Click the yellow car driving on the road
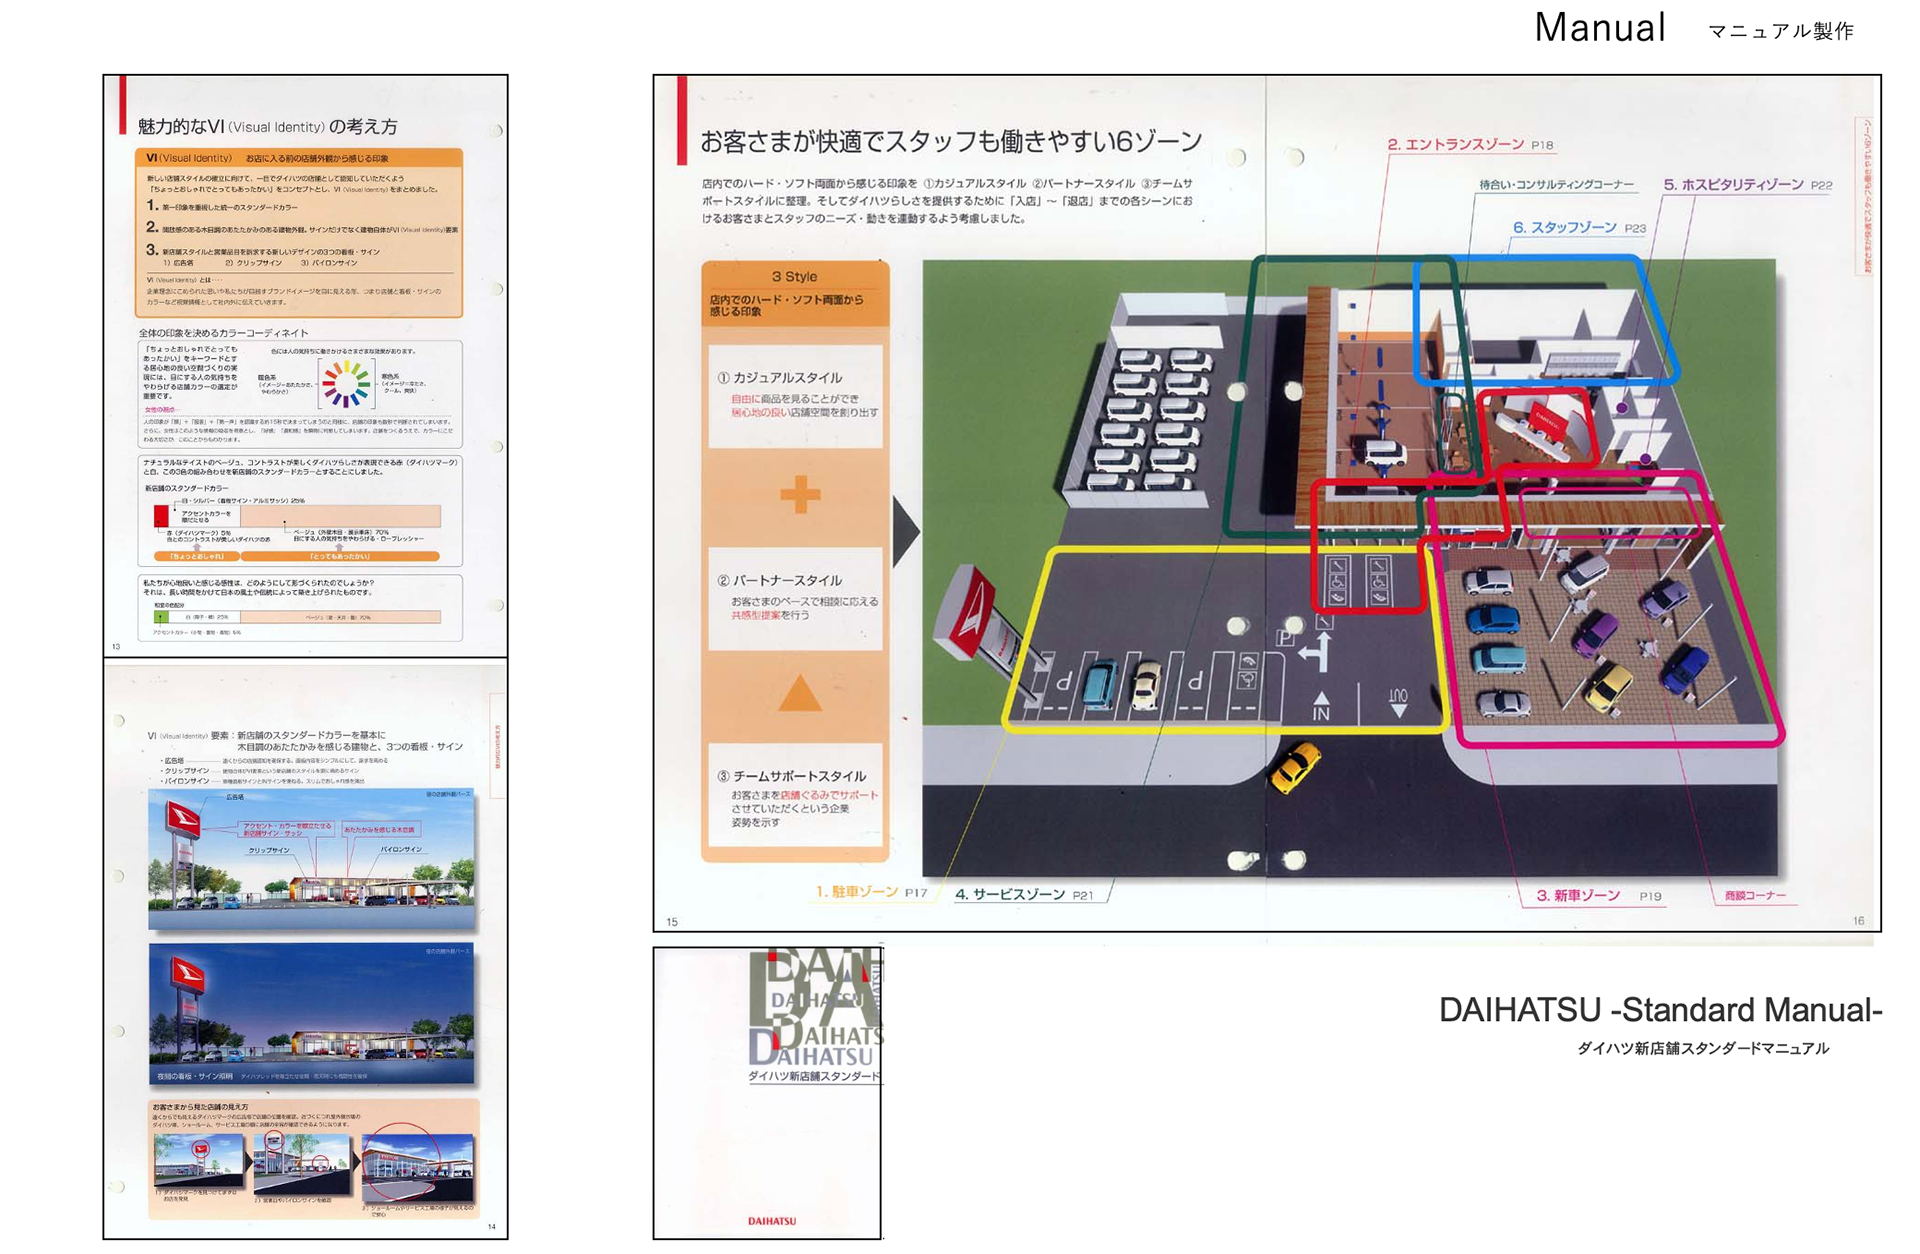 (1296, 768)
